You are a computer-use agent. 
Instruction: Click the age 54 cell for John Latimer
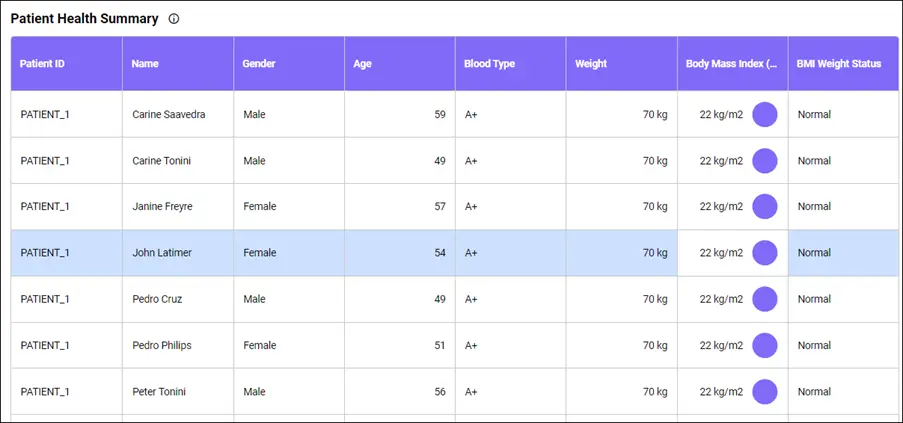(x=400, y=253)
